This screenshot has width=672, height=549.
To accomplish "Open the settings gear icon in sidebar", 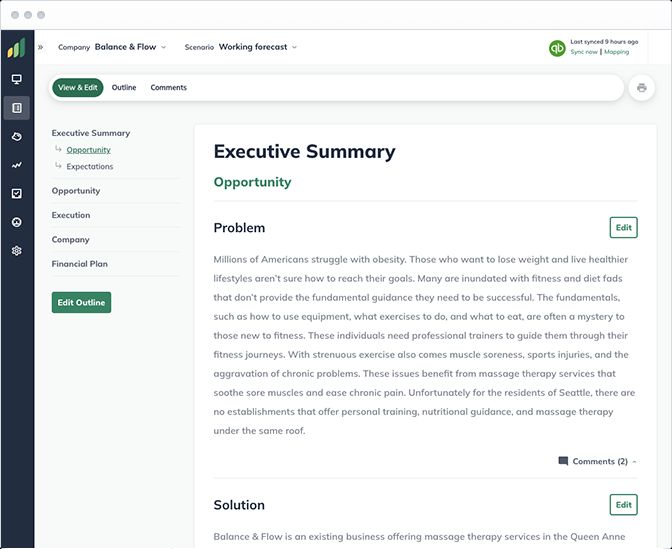I will 17,251.
